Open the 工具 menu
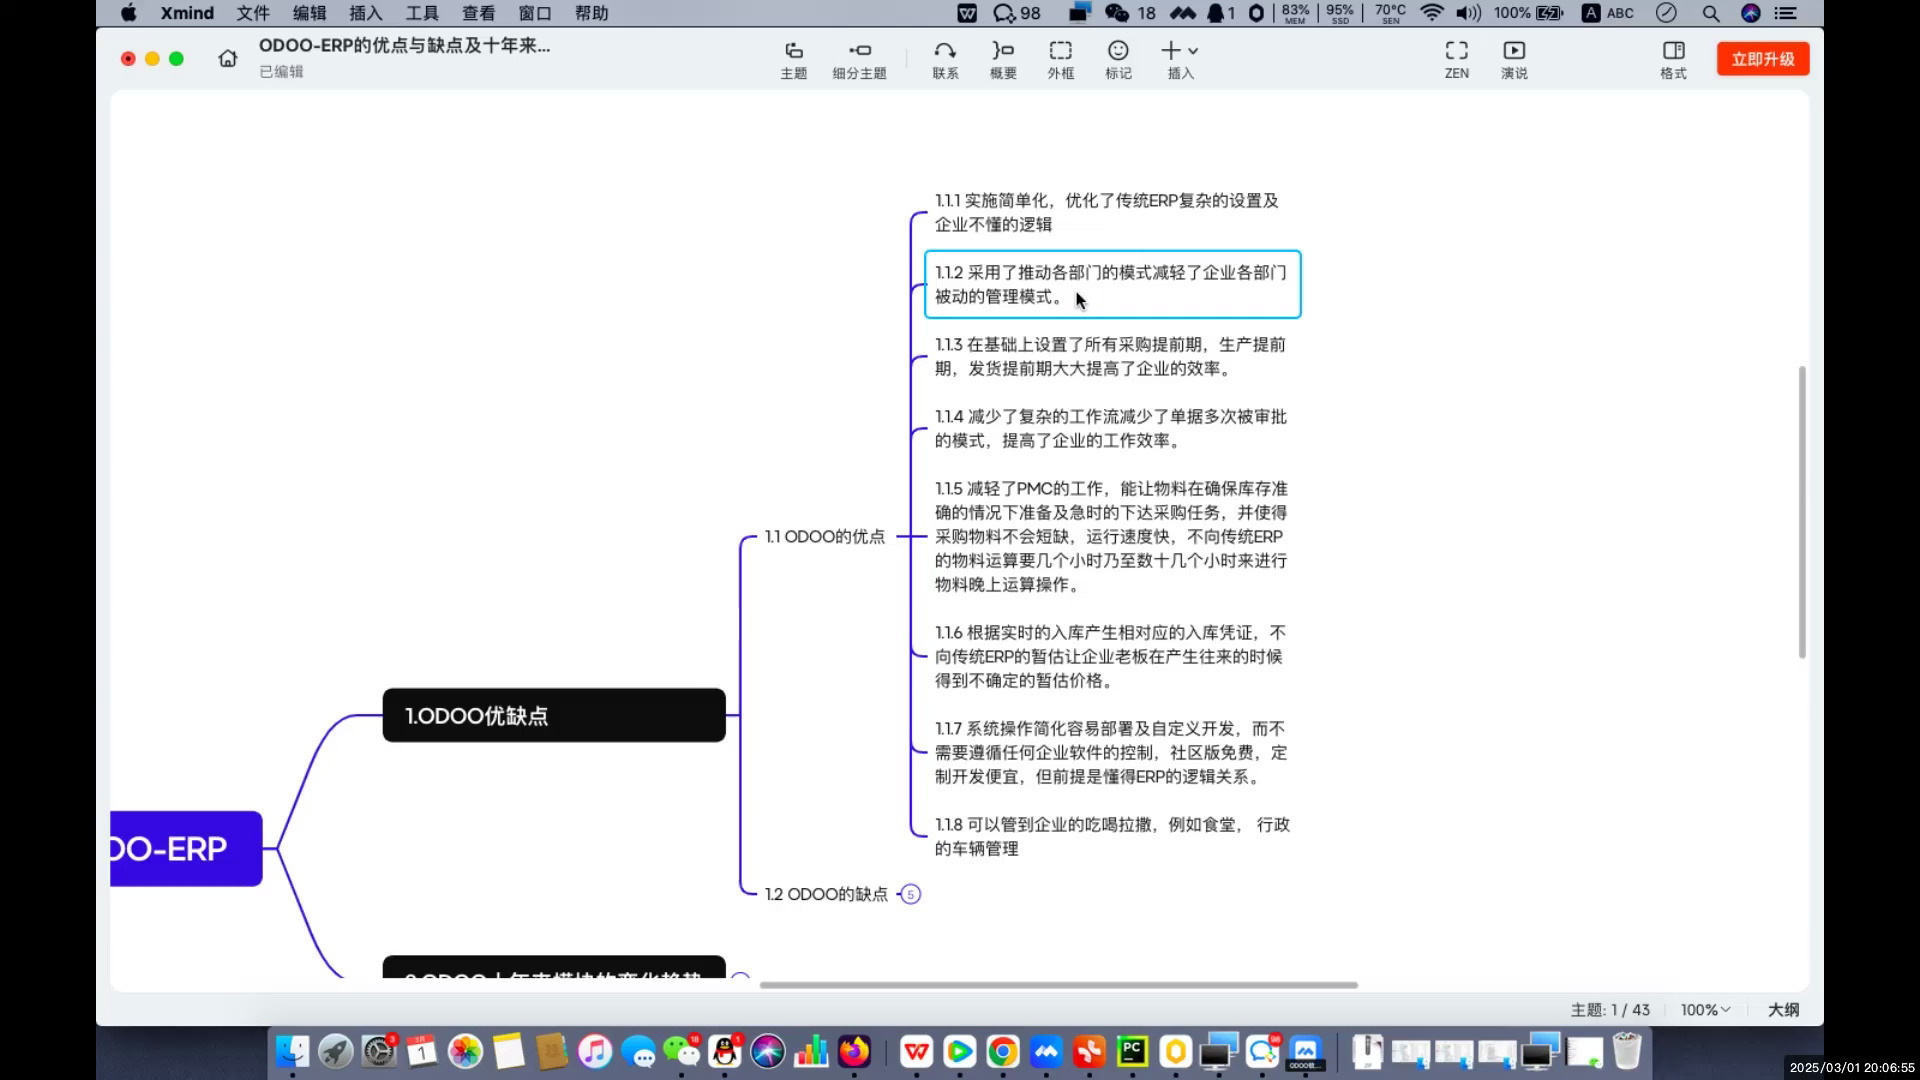 coord(422,13)
